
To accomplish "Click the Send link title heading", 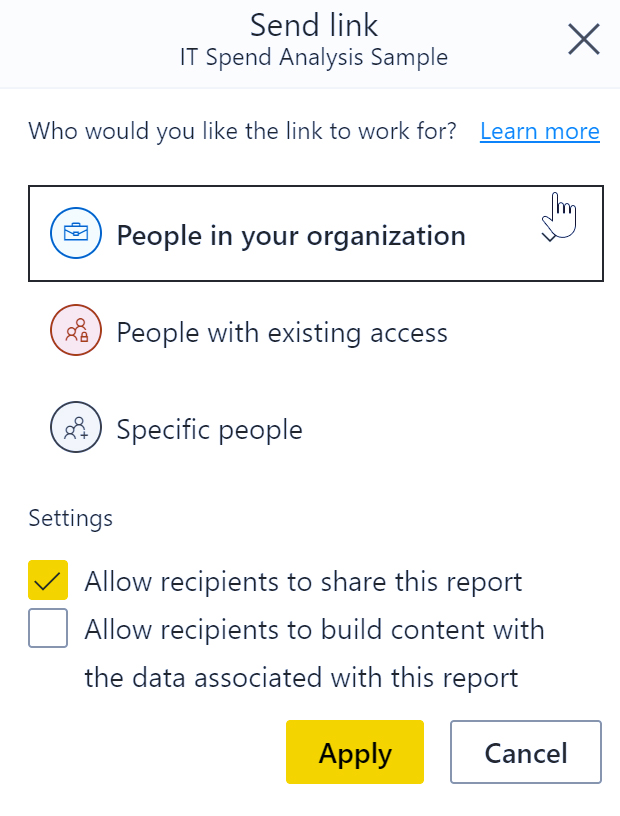I will point(314,25).
